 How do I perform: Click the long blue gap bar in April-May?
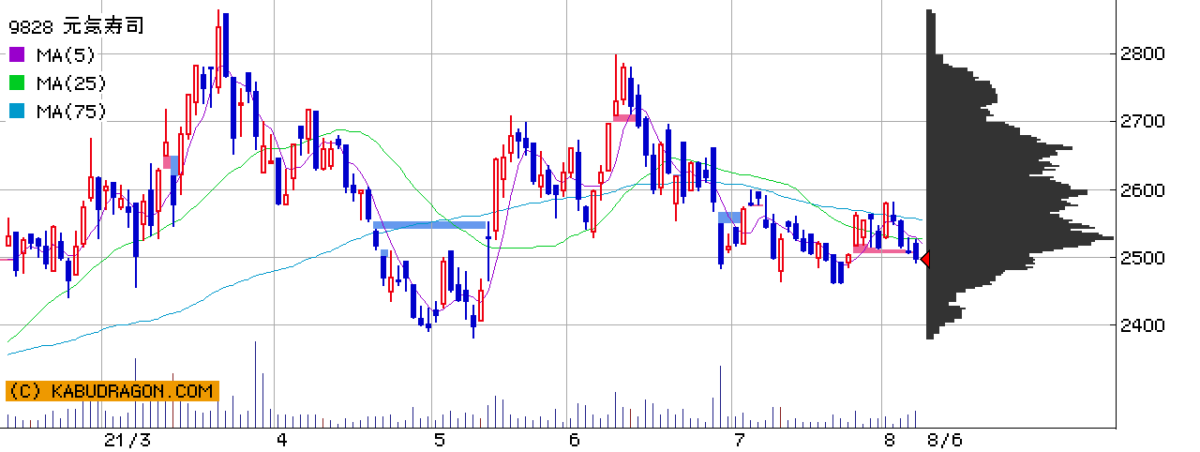point(431,226)
